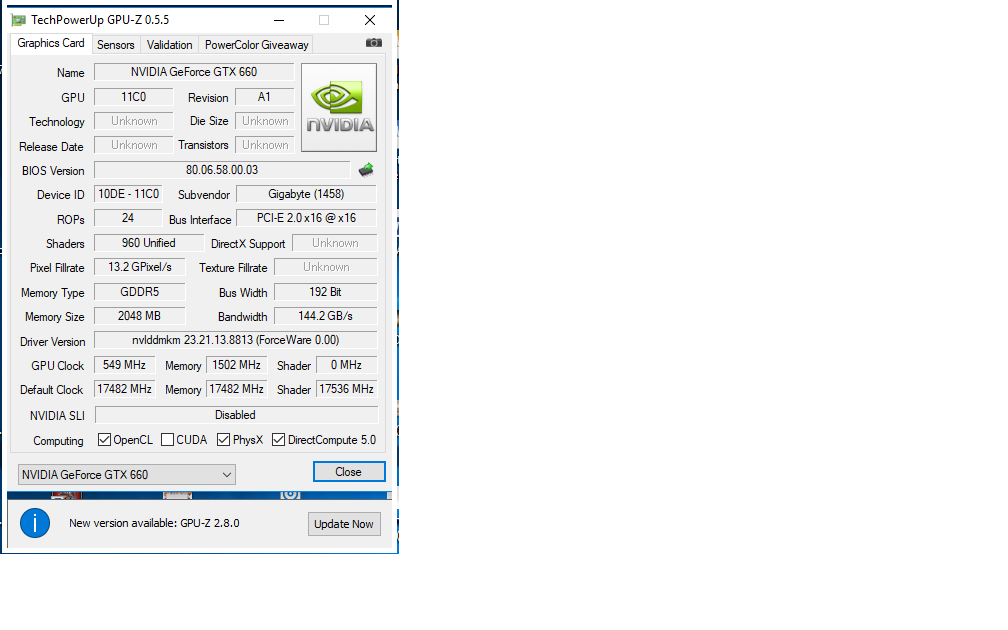The height and width of the screenshot is (630, 1008).
Task: Click the Bus Width value 192 Bit
Action: [x=325, y=292]
